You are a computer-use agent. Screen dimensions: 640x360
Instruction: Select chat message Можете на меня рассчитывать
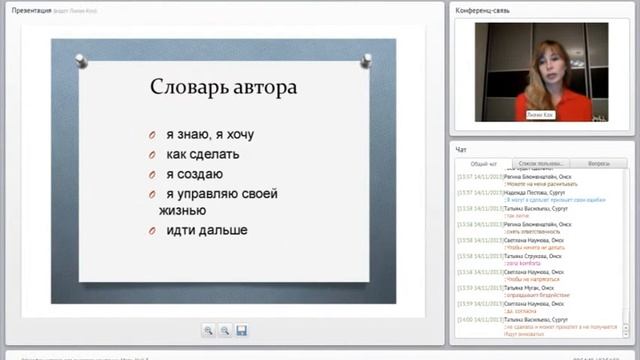[x=542, y=184]
